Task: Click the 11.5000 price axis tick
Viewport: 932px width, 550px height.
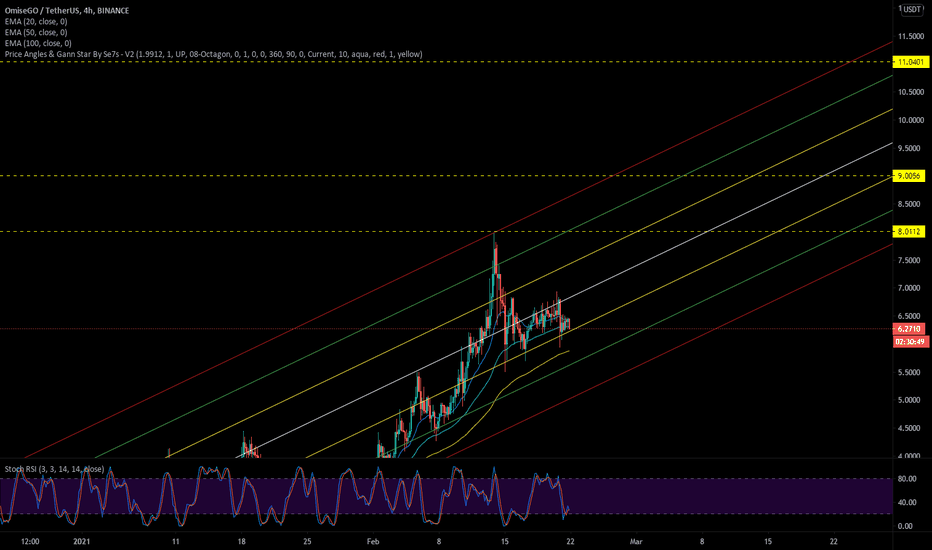Action: (x=911, y=36)
